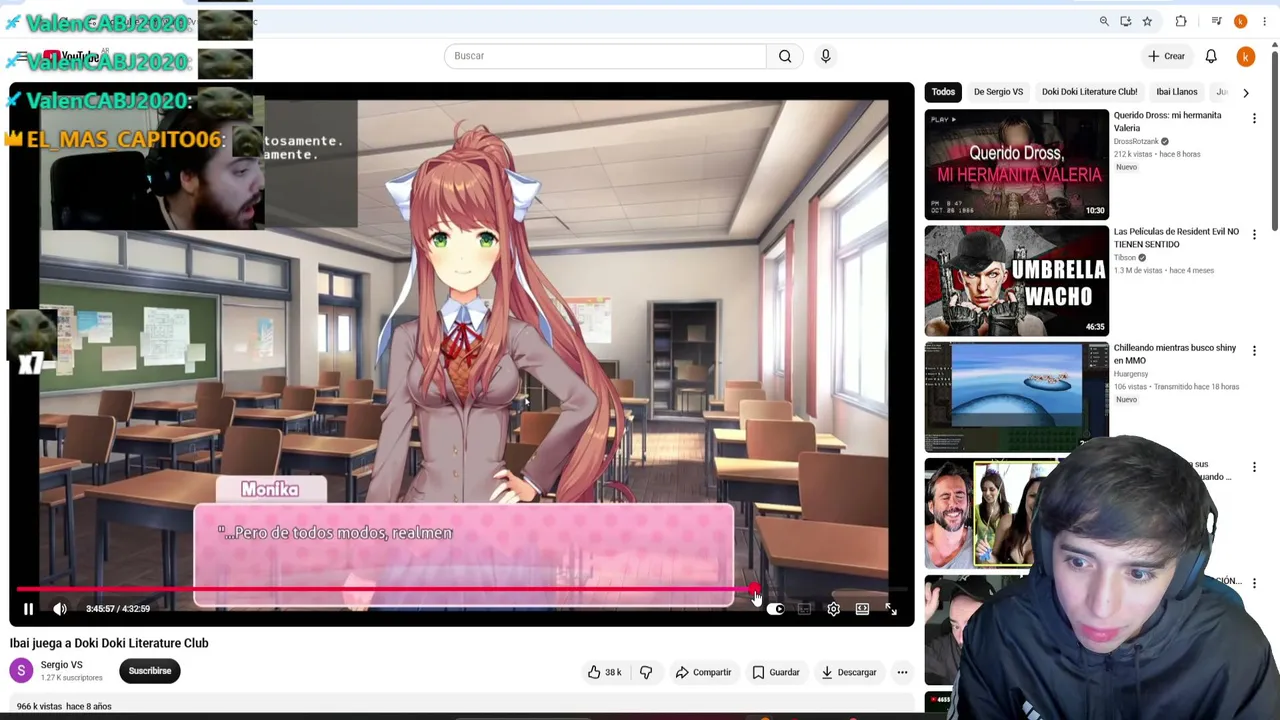This screenshot has width=1280, height=720.
Task: Open the shiny MMO stream thumbnail
Action: tap(1016, 397)
